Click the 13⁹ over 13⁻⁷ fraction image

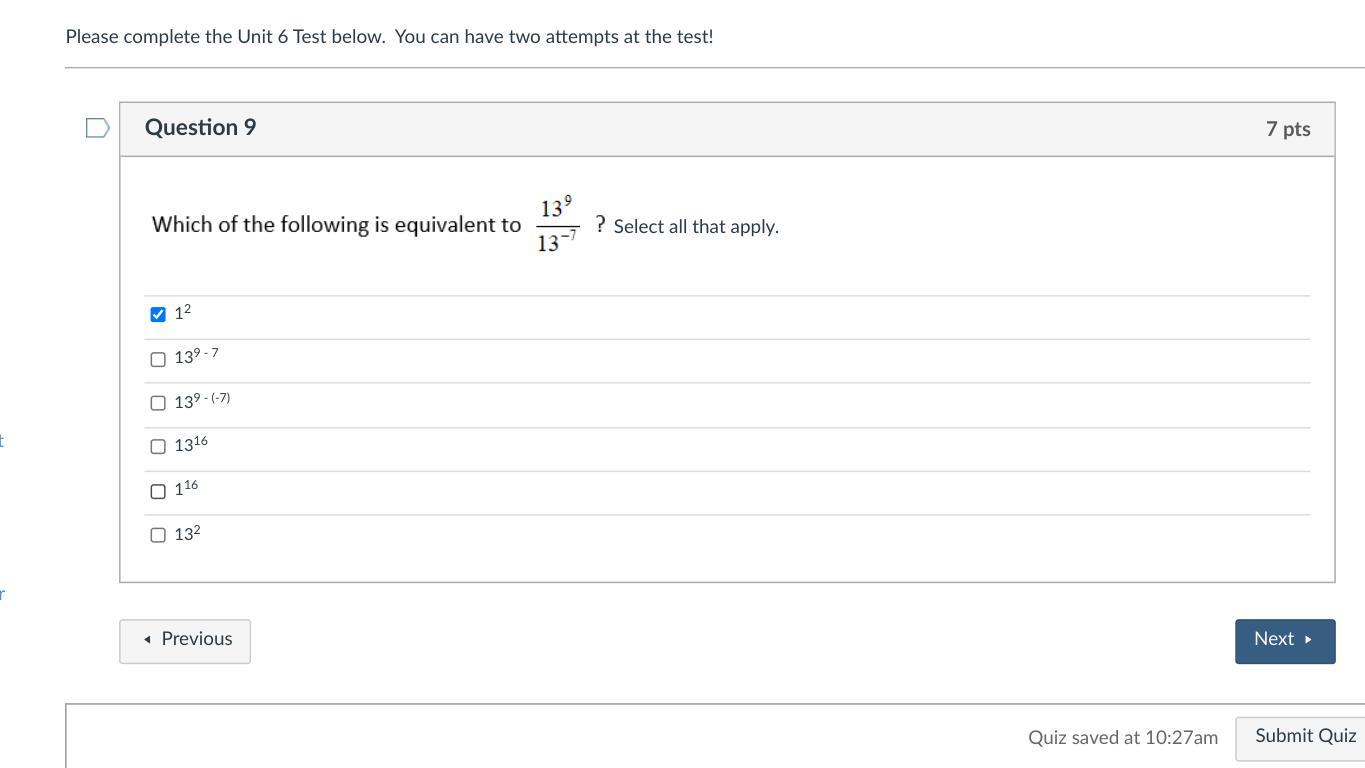coord(557,225)
